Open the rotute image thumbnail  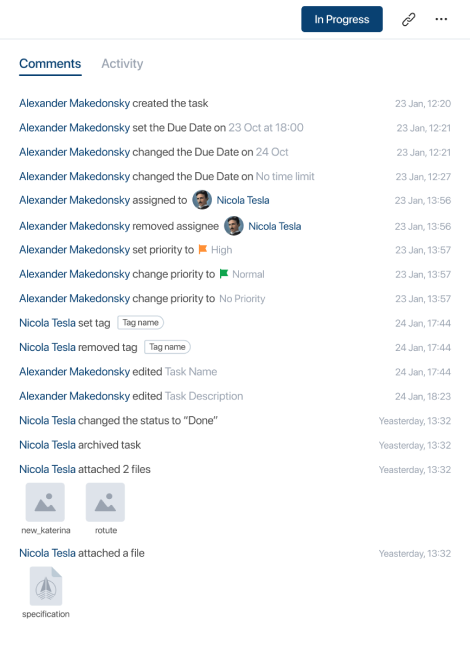[x=105, y=502]
